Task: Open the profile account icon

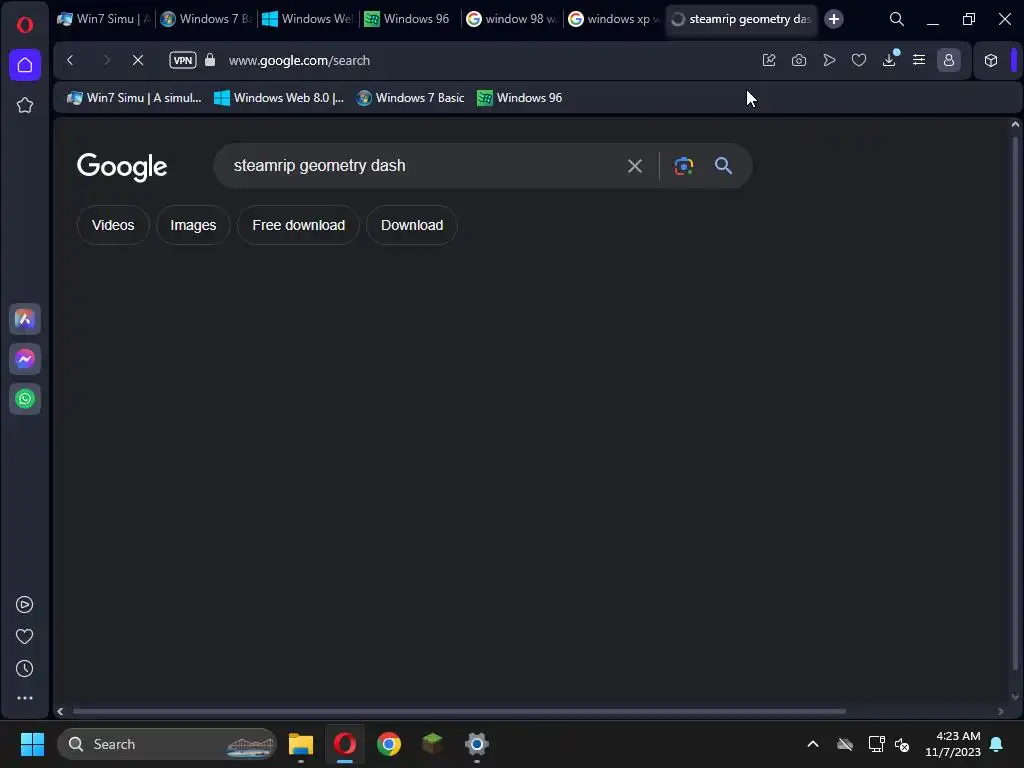Action: (x=949, y=60)
